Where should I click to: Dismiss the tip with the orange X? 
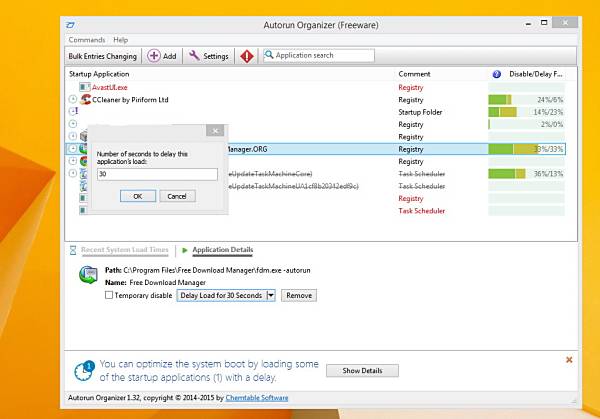point(569,360)
